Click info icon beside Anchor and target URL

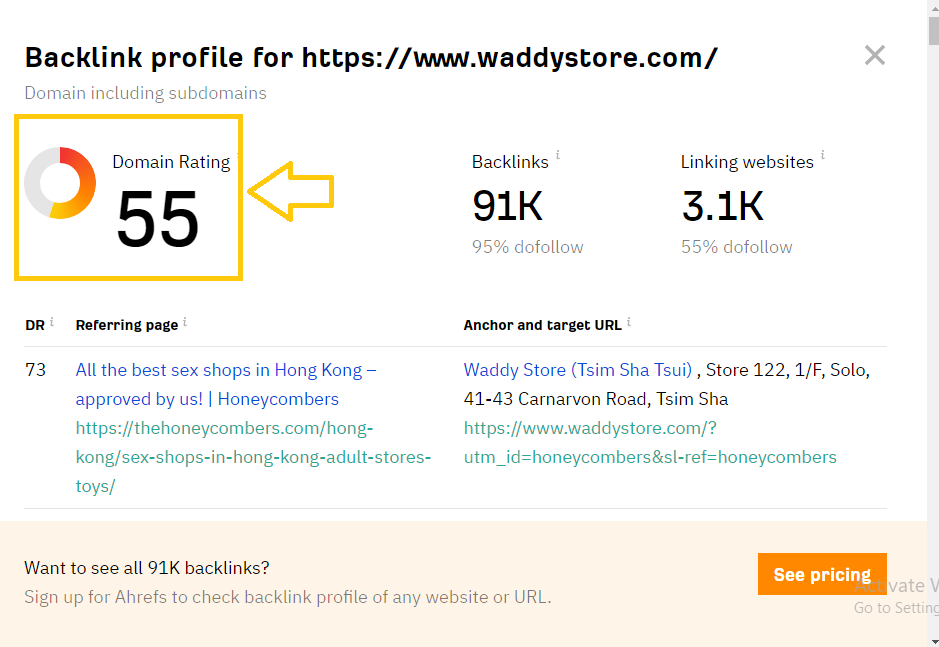[x=629, y=322]
